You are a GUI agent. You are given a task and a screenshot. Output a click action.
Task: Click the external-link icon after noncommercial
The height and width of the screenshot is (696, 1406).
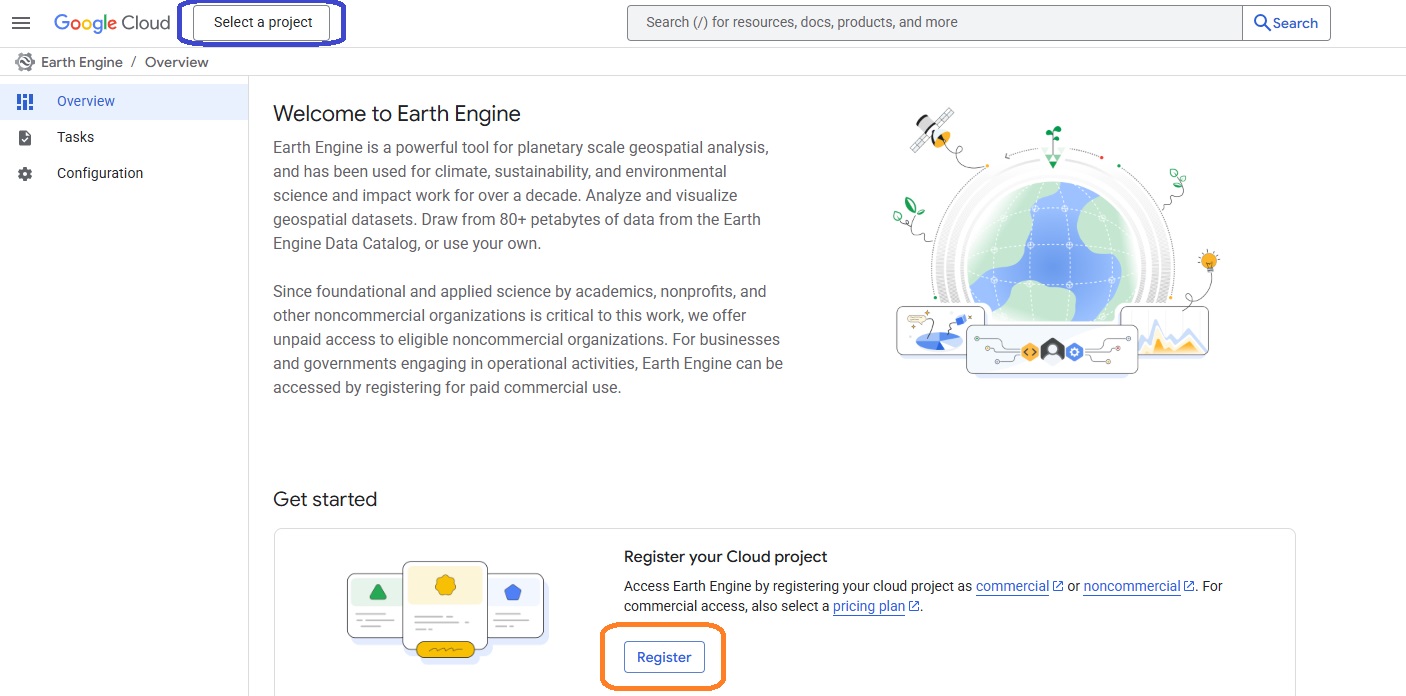(1190, 587)
